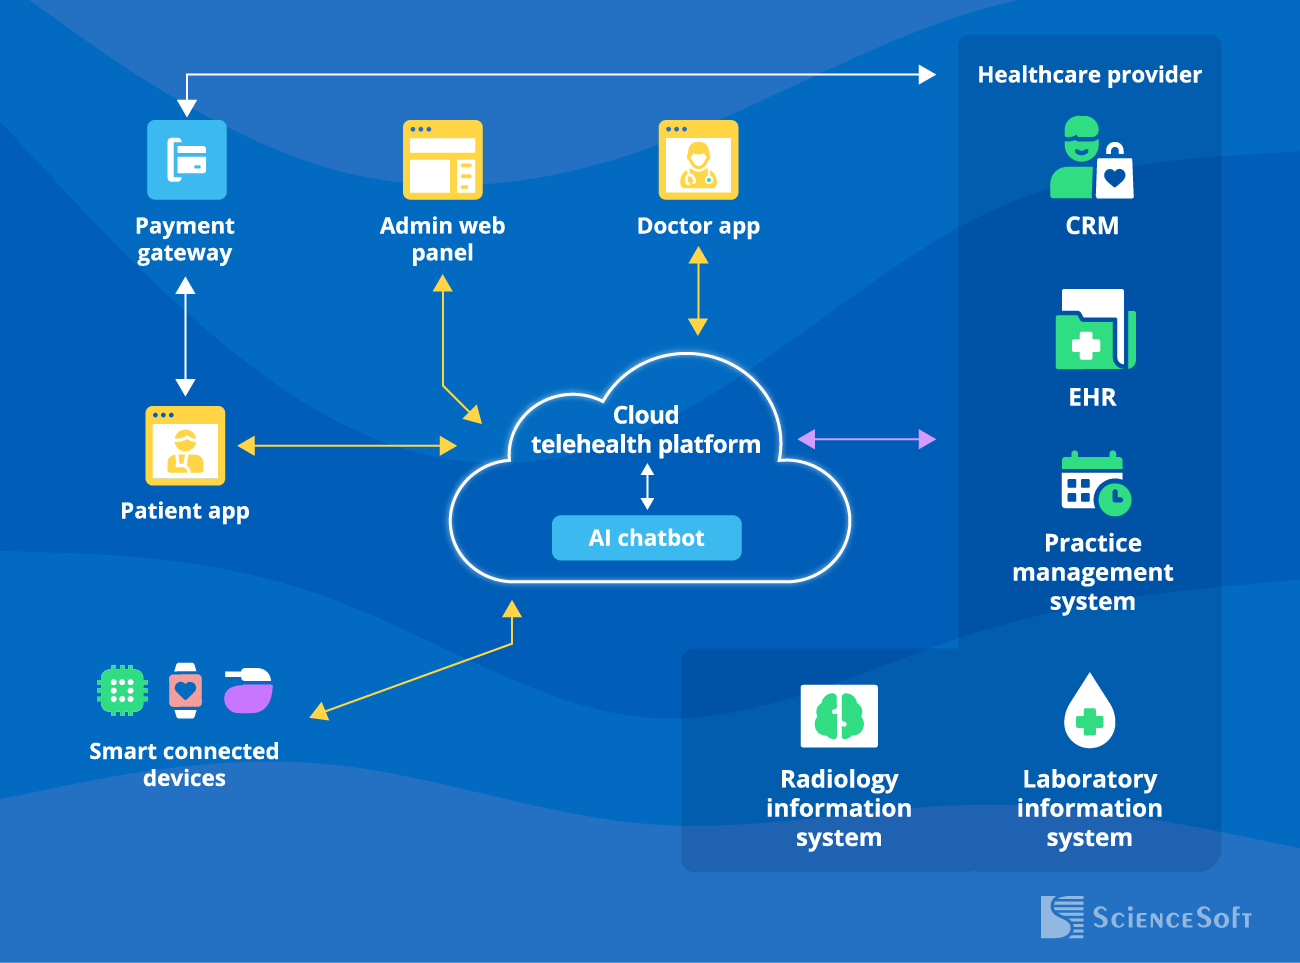Screen dimensions: 1300x963
Task: Click the Radiology information system brain icon
Action: (x=839, y=716)
